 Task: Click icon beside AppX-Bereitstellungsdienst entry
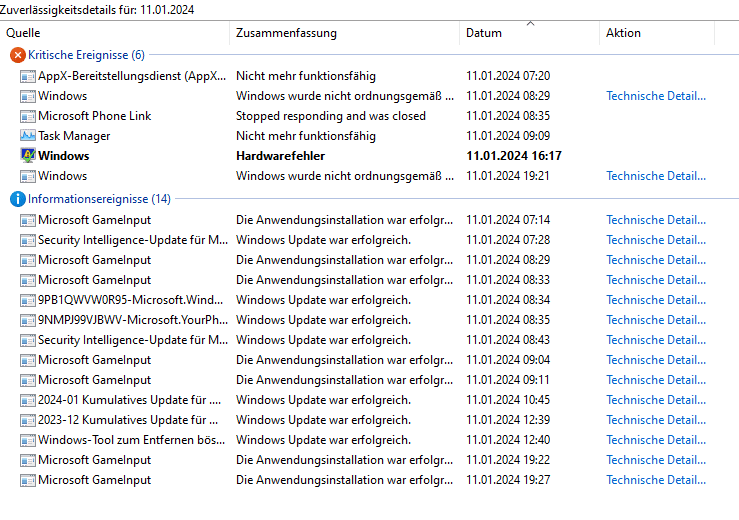tap(28, 76)
